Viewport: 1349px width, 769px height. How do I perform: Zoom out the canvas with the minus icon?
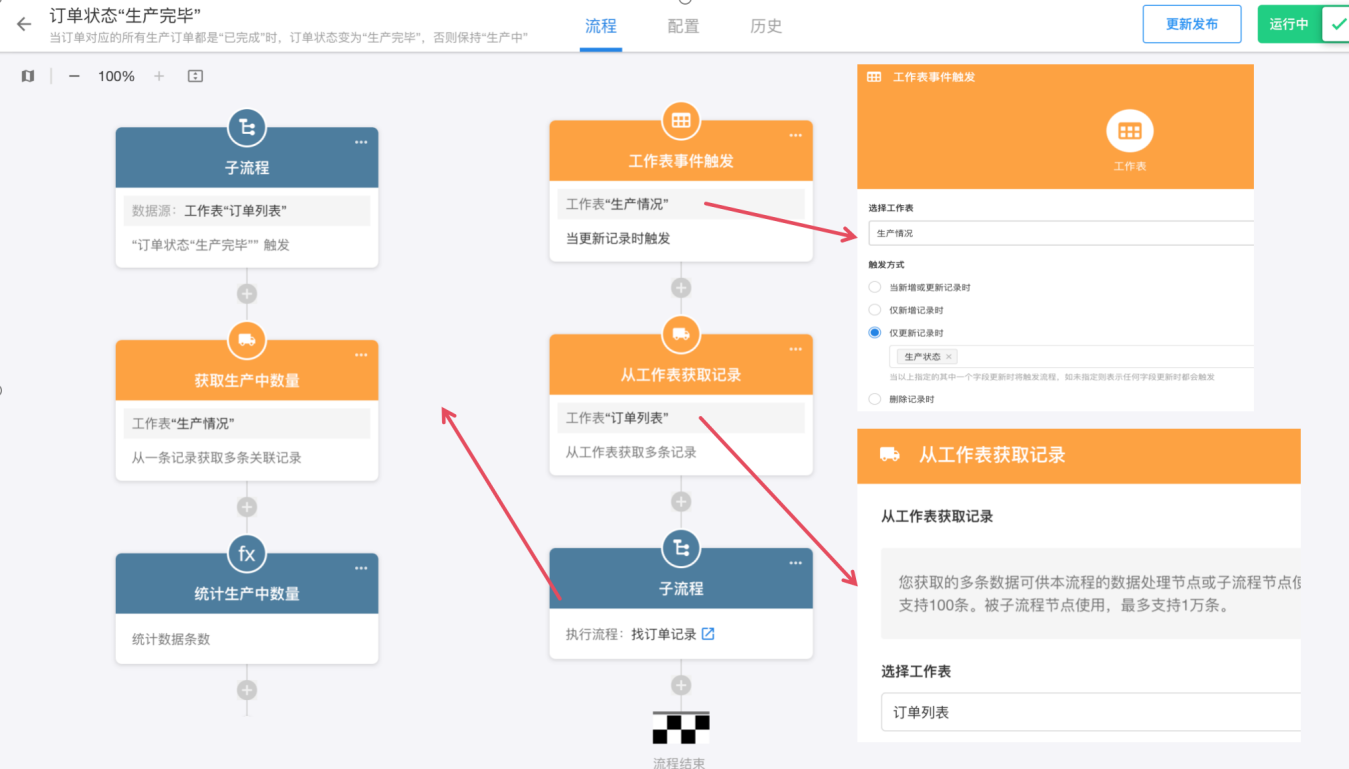[74, 76]
